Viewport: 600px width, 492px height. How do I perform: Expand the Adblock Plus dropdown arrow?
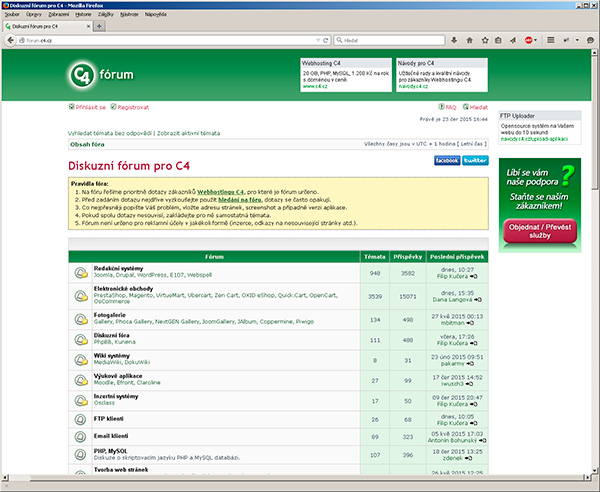pyautogui.click(x=537, y=41)
